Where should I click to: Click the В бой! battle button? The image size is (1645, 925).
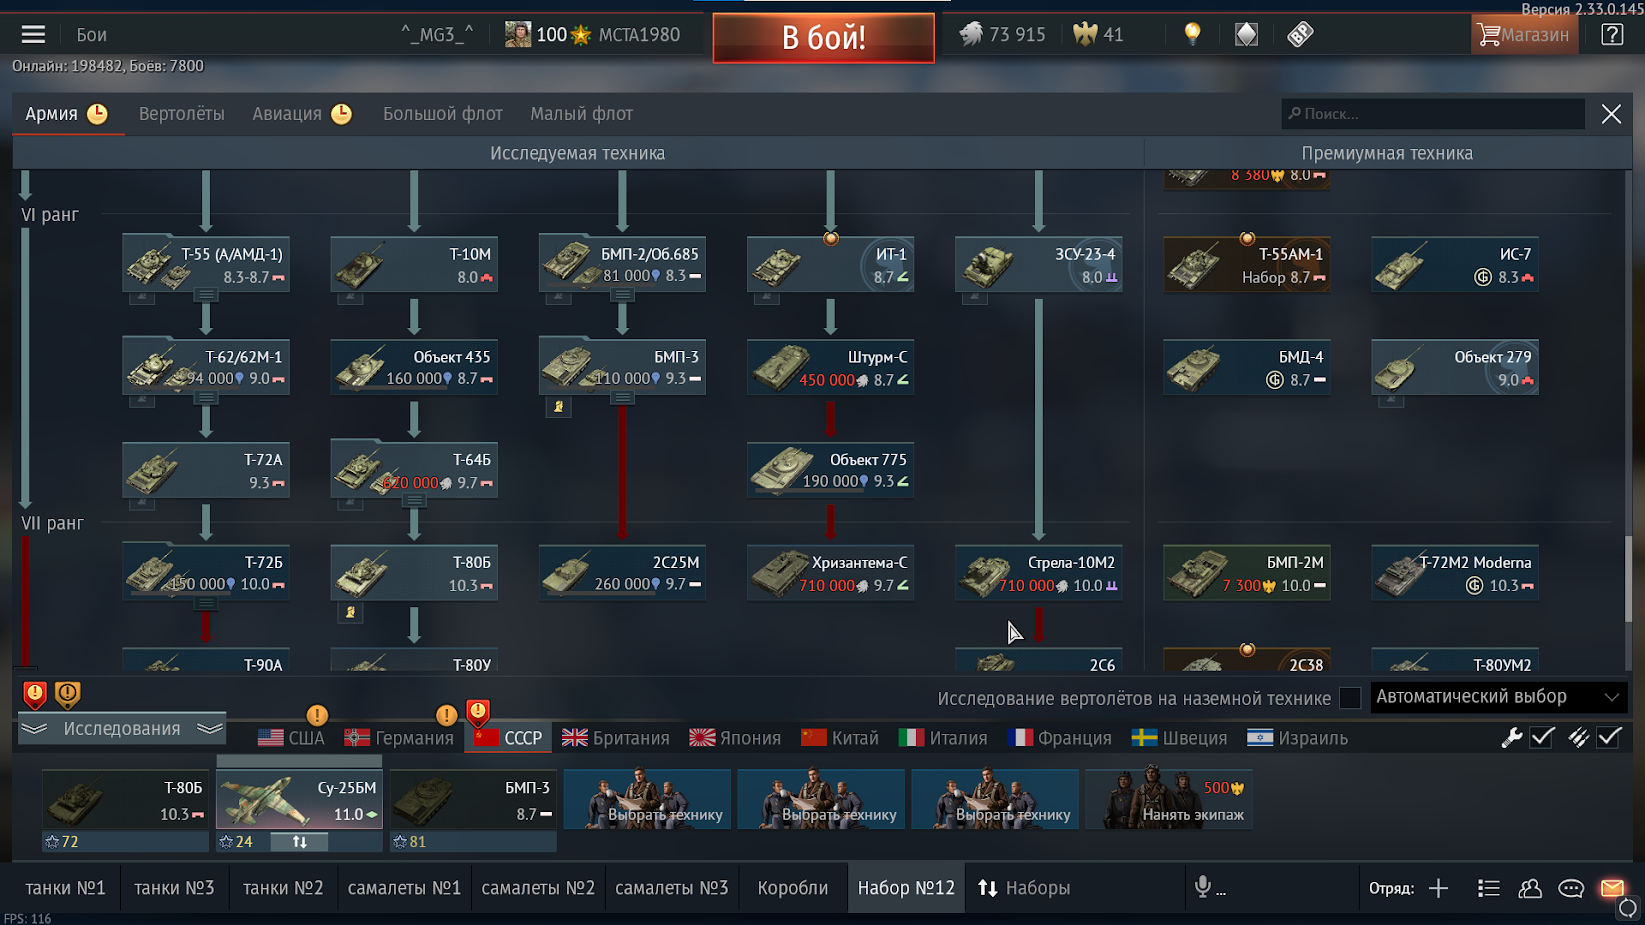pos(824,38)
